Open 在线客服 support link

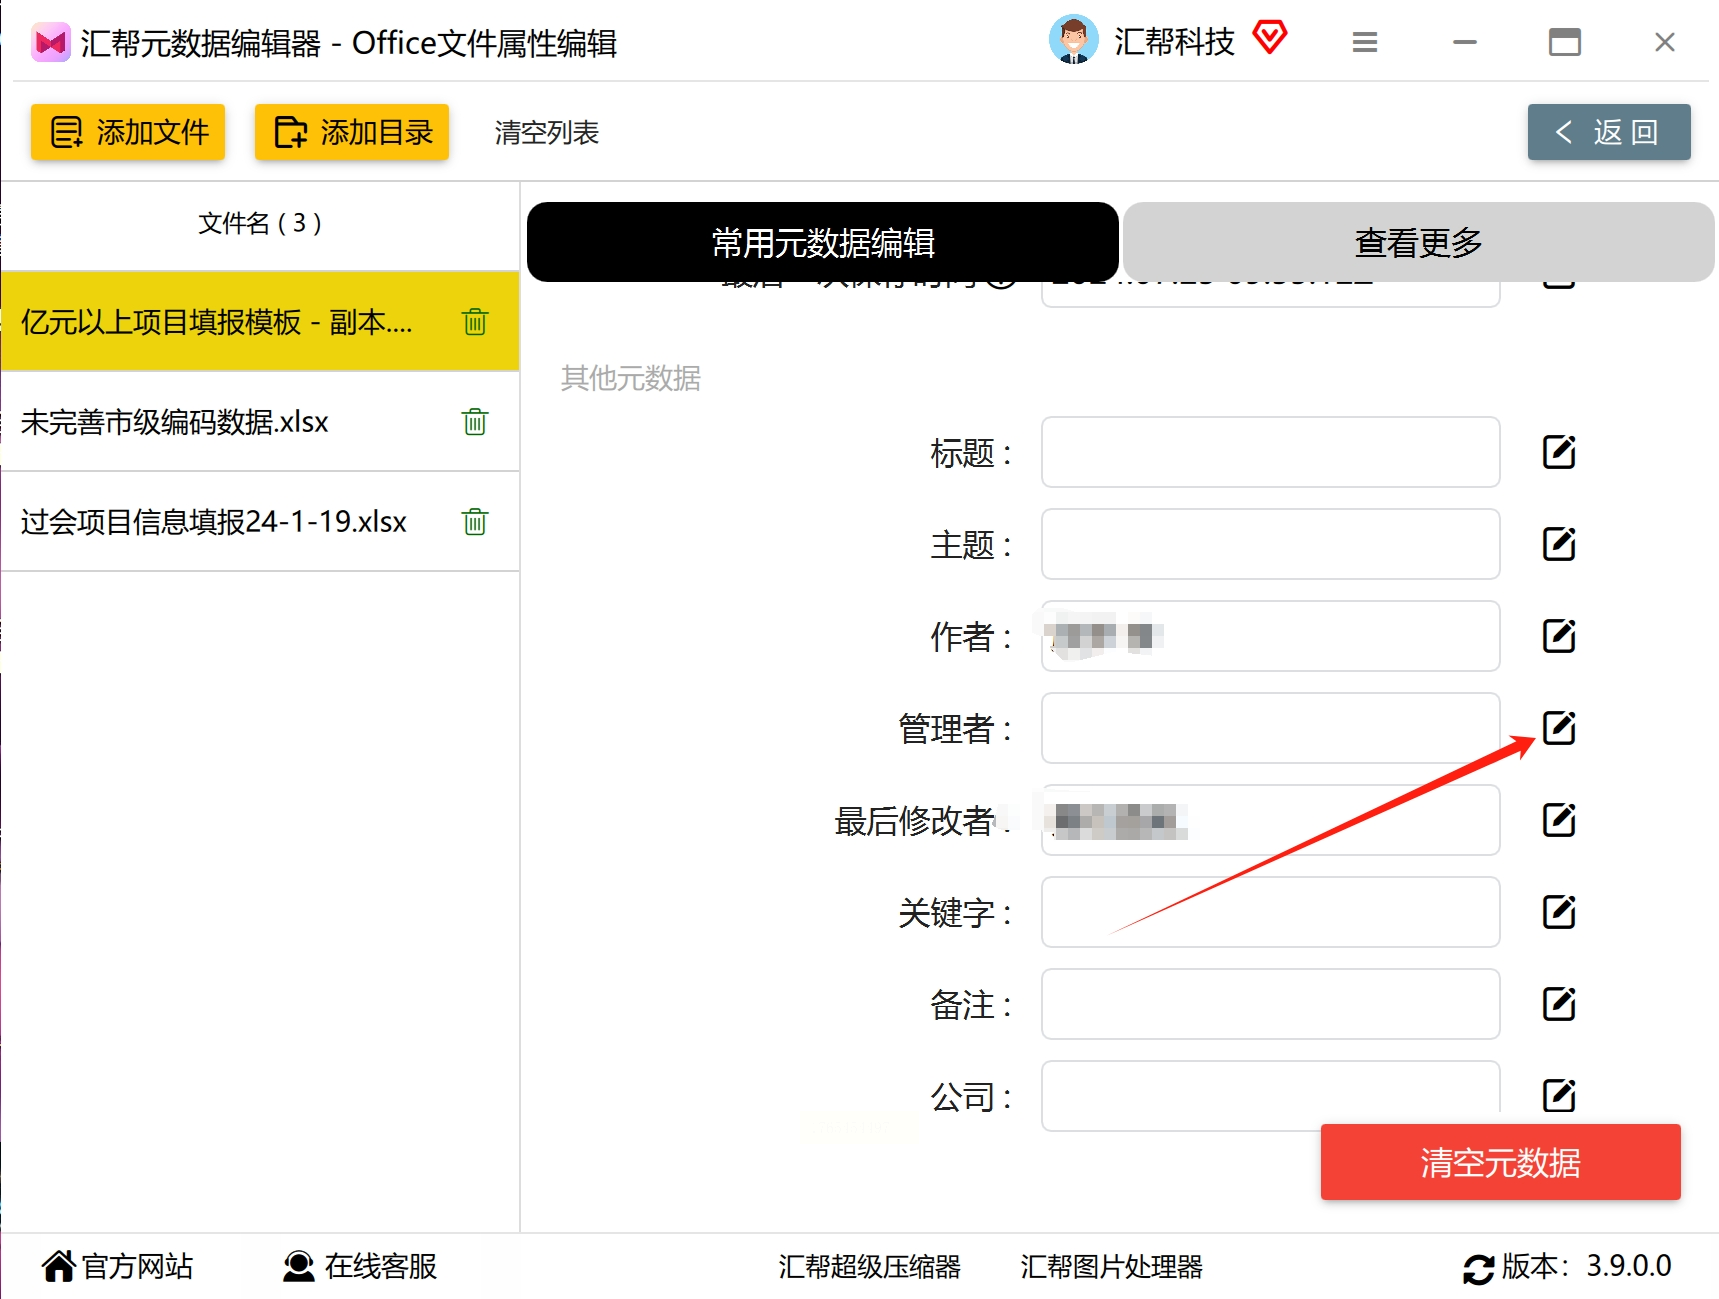click(361, 1267)
